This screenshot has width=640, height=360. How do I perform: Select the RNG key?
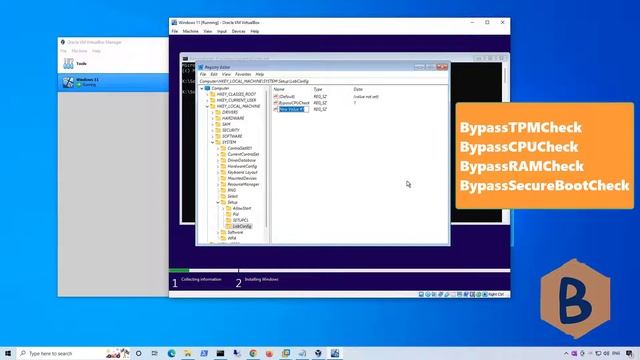point(231,190)
